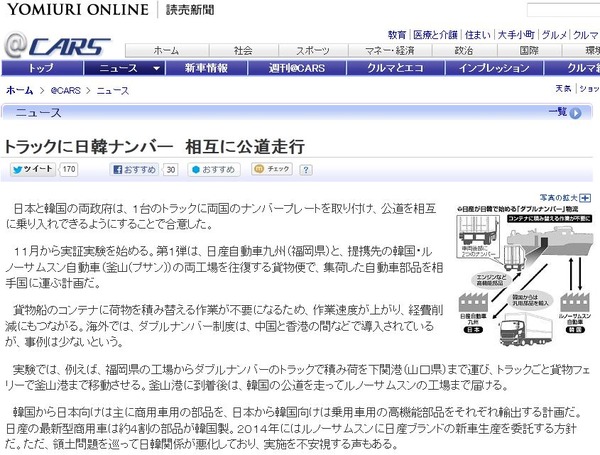The height and width of the screenshot is (455, 600).
Task: Click the paragraph starting 日本と韓国の両政府
Action: pyautogui.click(x=221, y=216)
